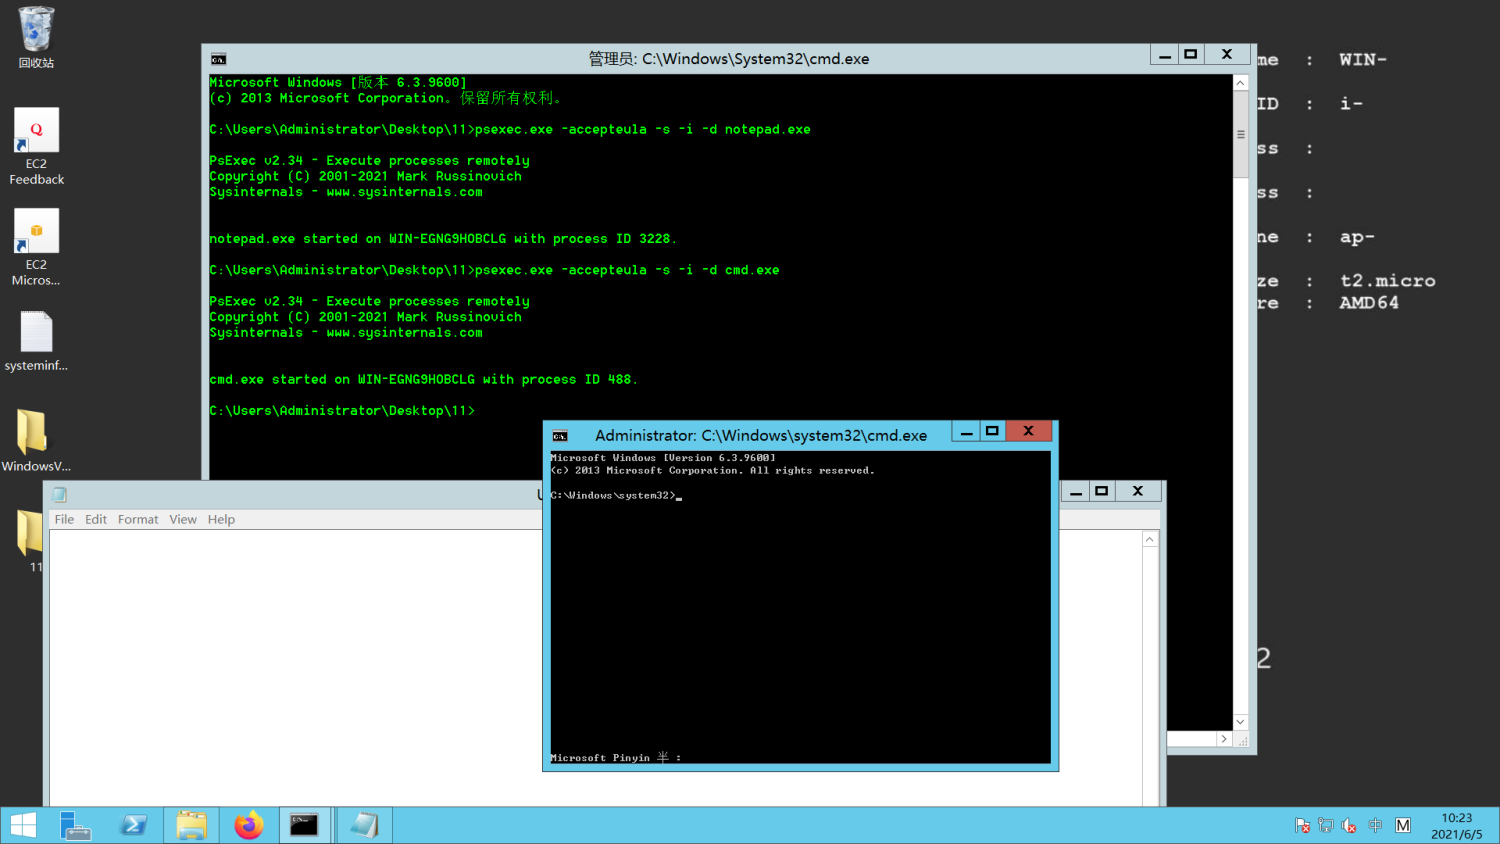Open the EC2 Microsoft desktop shortcut
The height and width of the screenshot is (844, 1500).
[x=36, y=247]
